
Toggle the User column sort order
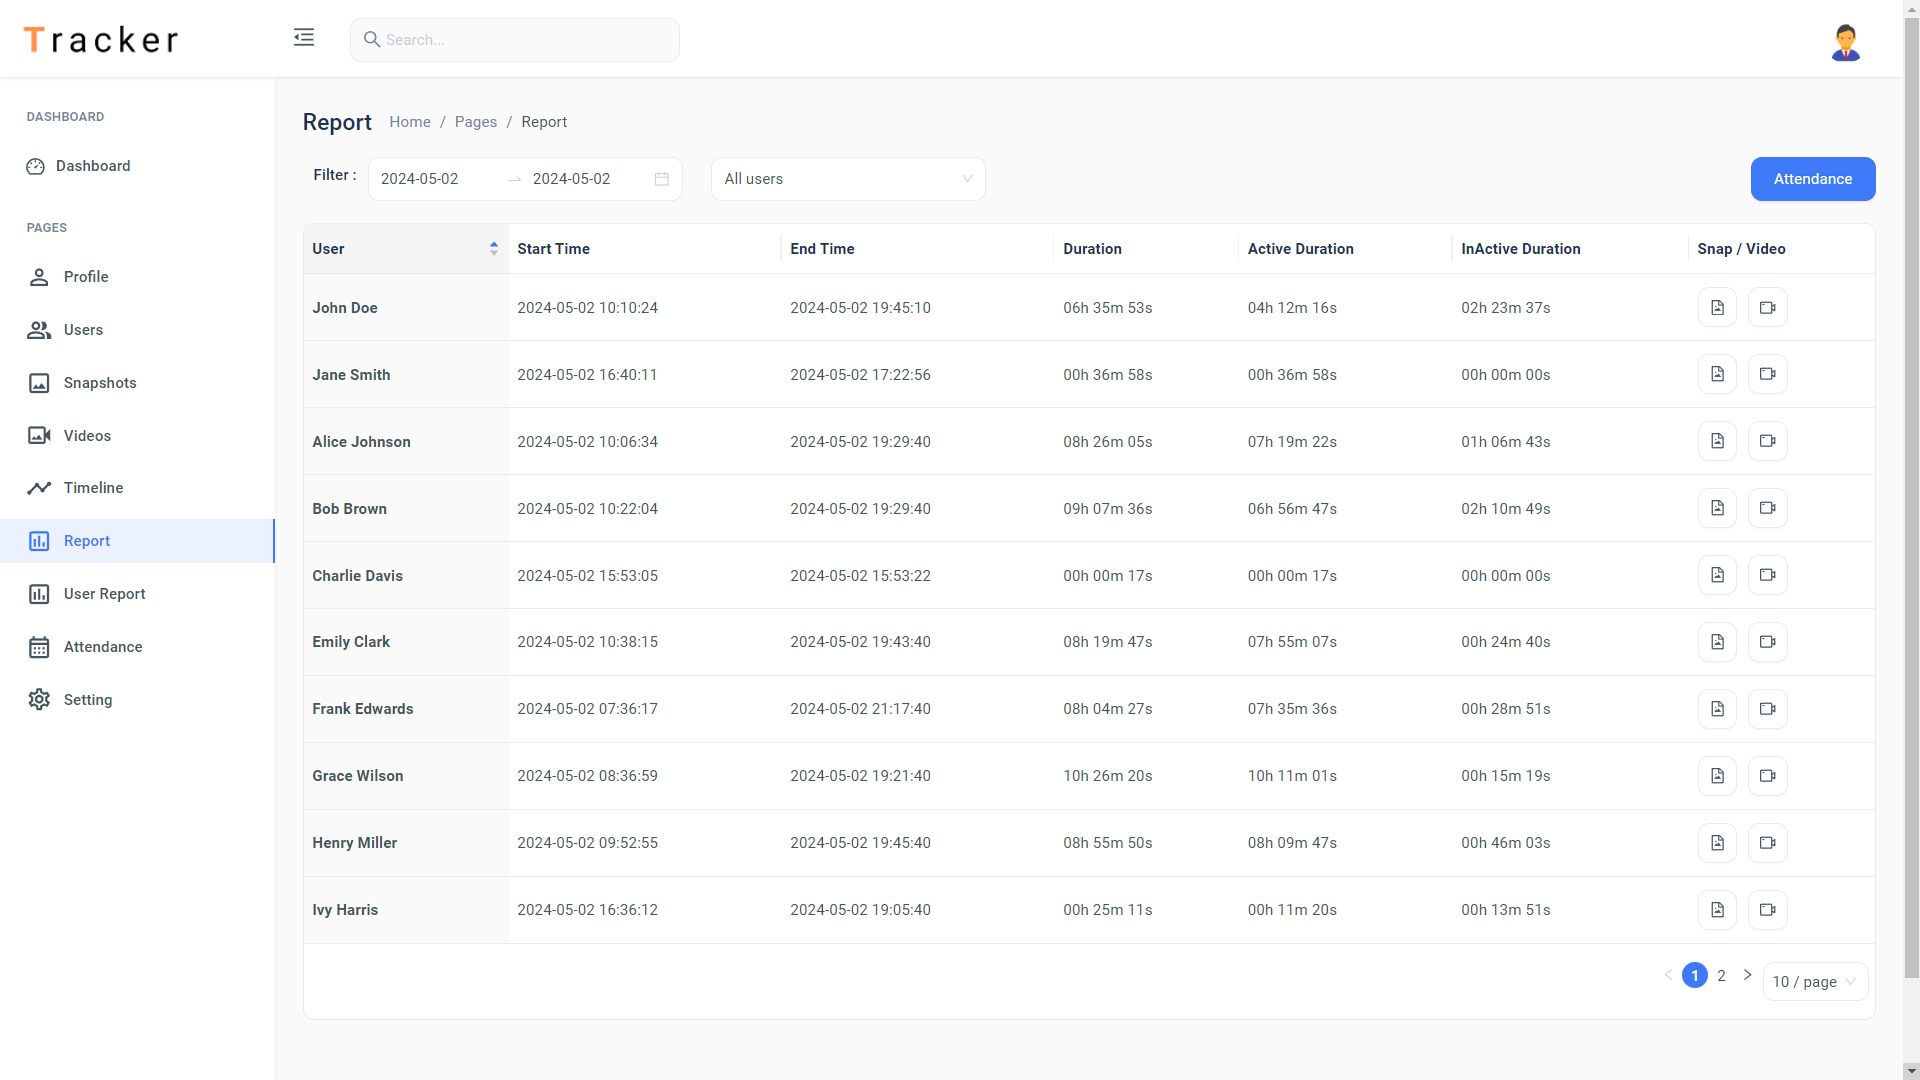tap(494, 249)
